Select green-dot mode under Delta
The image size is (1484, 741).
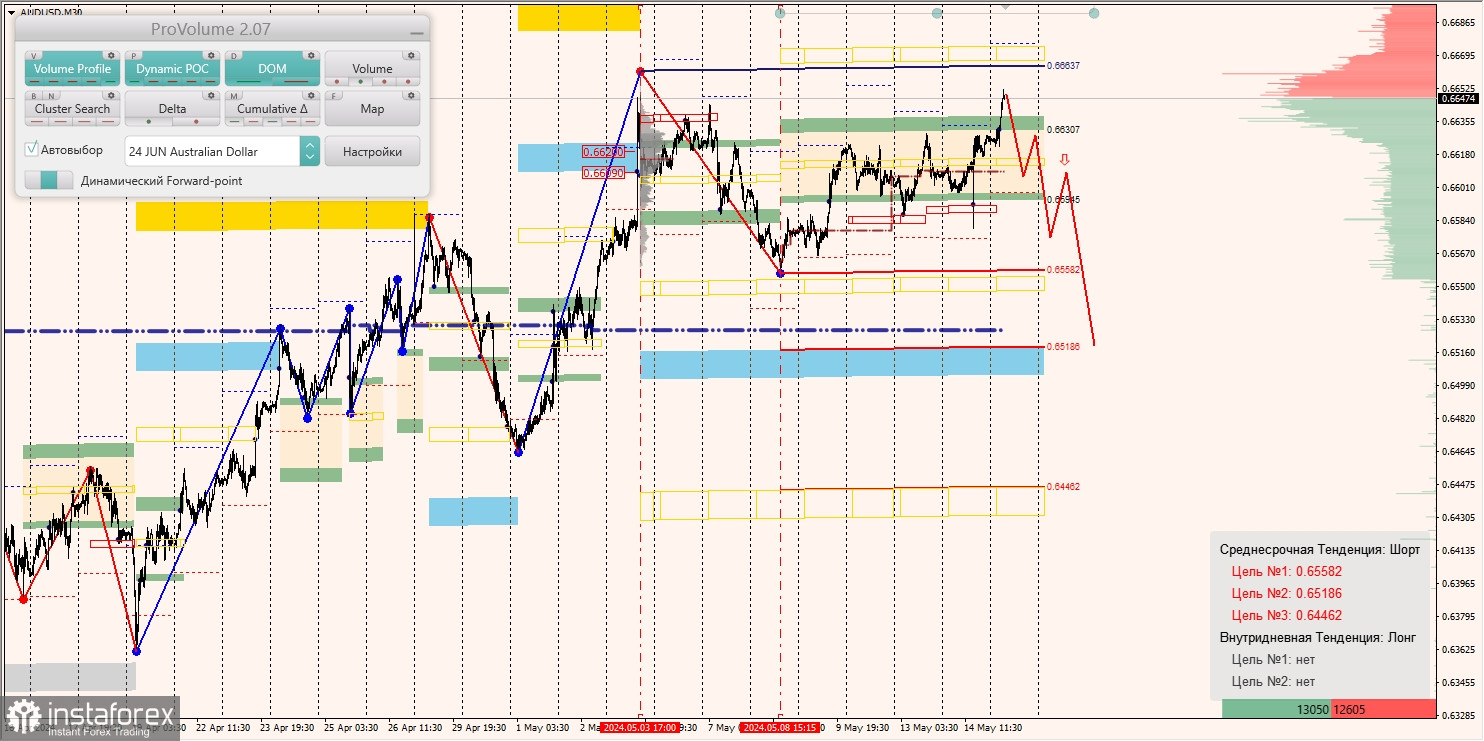[x=149, y=121]
